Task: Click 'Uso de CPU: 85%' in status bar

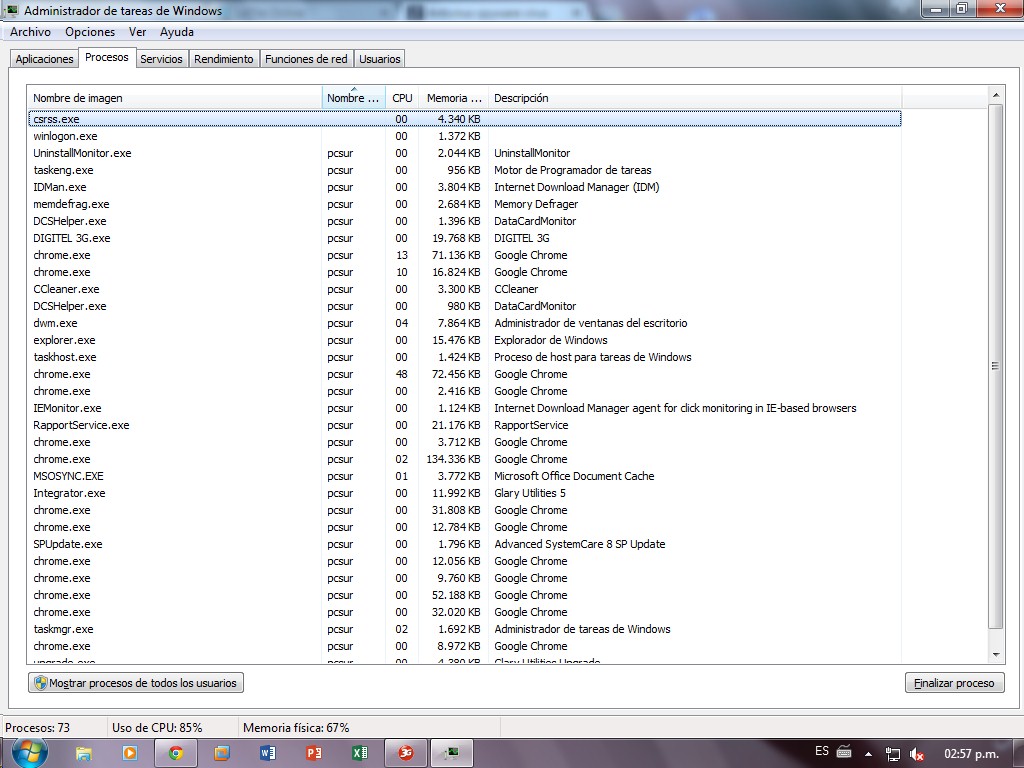Action: [157, 728]
